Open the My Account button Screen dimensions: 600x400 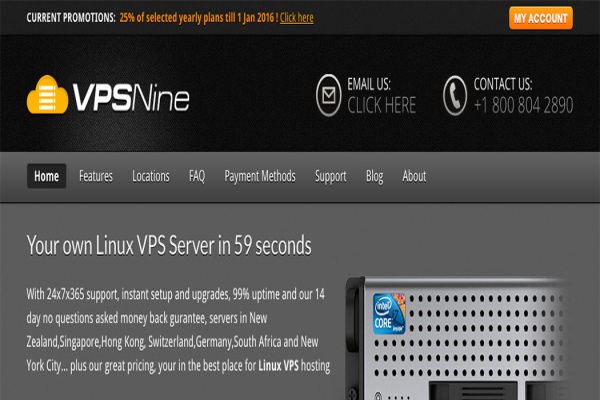541,18
